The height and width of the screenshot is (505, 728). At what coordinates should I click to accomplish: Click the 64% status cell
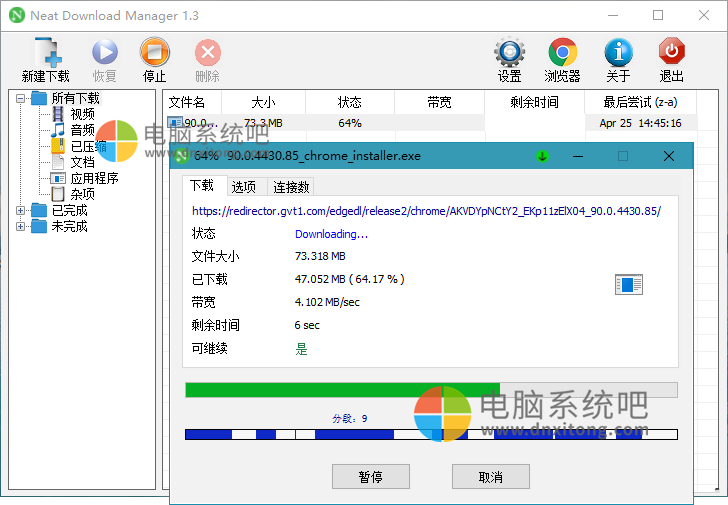coord(350,123)
